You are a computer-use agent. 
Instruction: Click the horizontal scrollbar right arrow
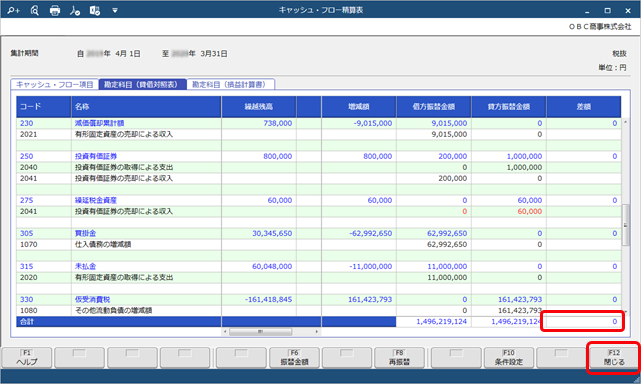pyautogui.click(x=316, y=332)
